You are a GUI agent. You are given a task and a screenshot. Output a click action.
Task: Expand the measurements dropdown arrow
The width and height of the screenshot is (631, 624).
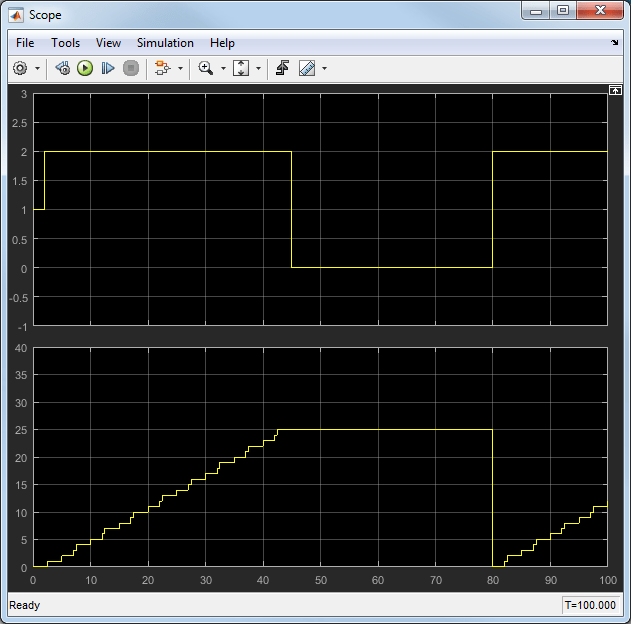324,68
